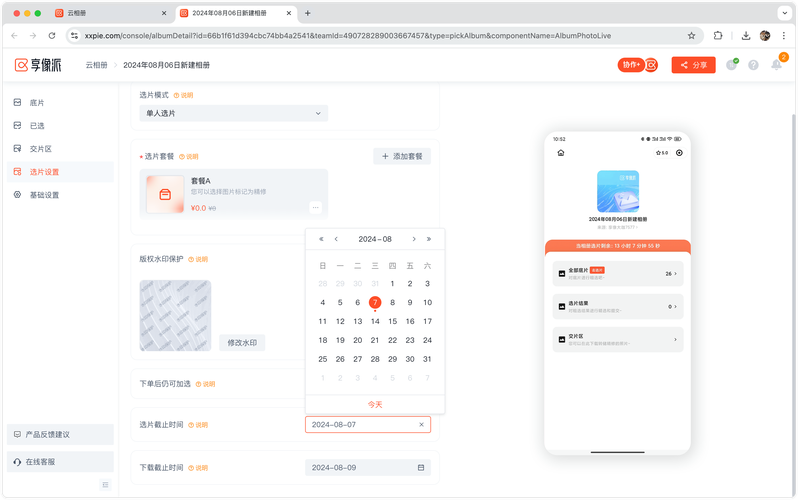
Task: Select the 选片设置 sidebar tab
Action: tap(44, 172)
